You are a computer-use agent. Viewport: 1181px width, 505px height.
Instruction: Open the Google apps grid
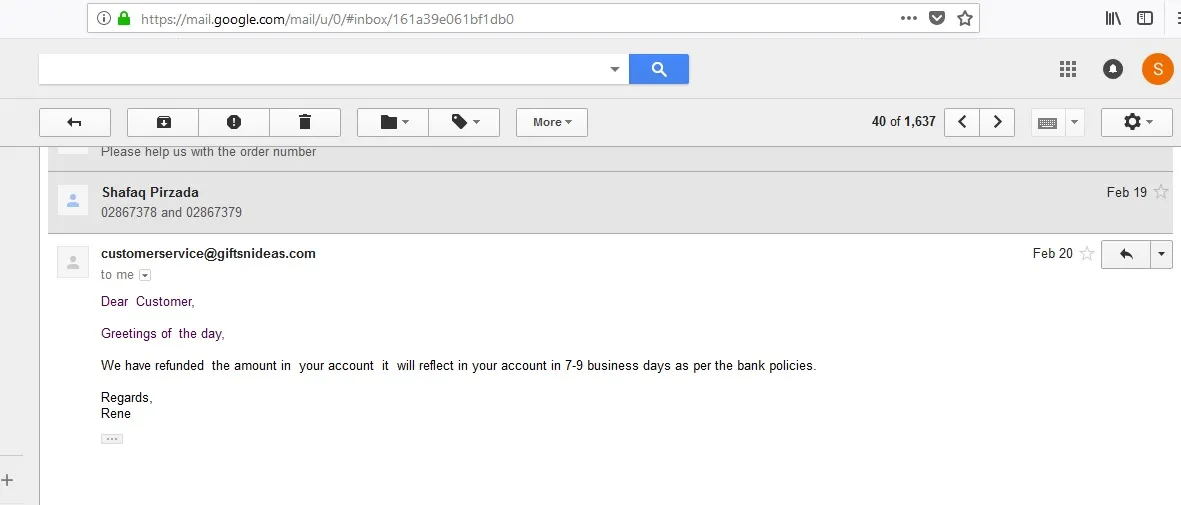[x=1068, y=69]
